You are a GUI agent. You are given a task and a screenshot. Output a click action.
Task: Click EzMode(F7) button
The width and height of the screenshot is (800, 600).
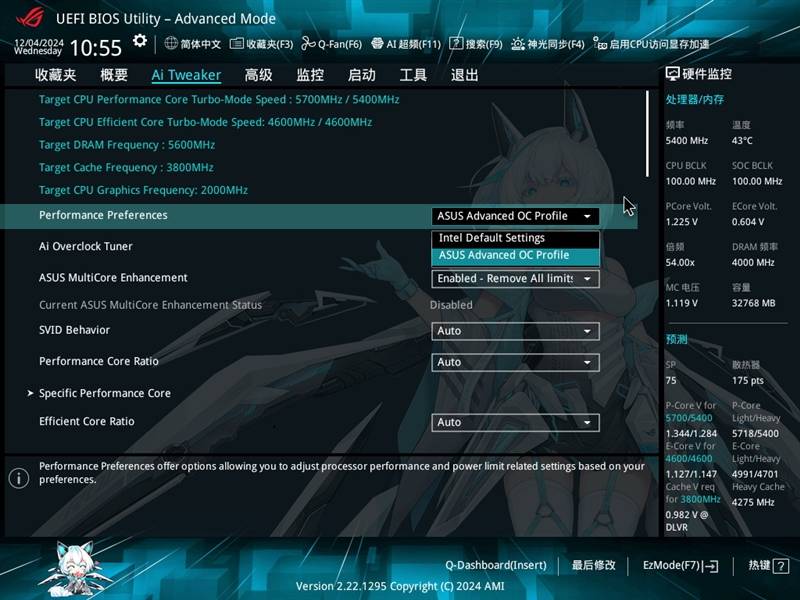coord(680,565)
